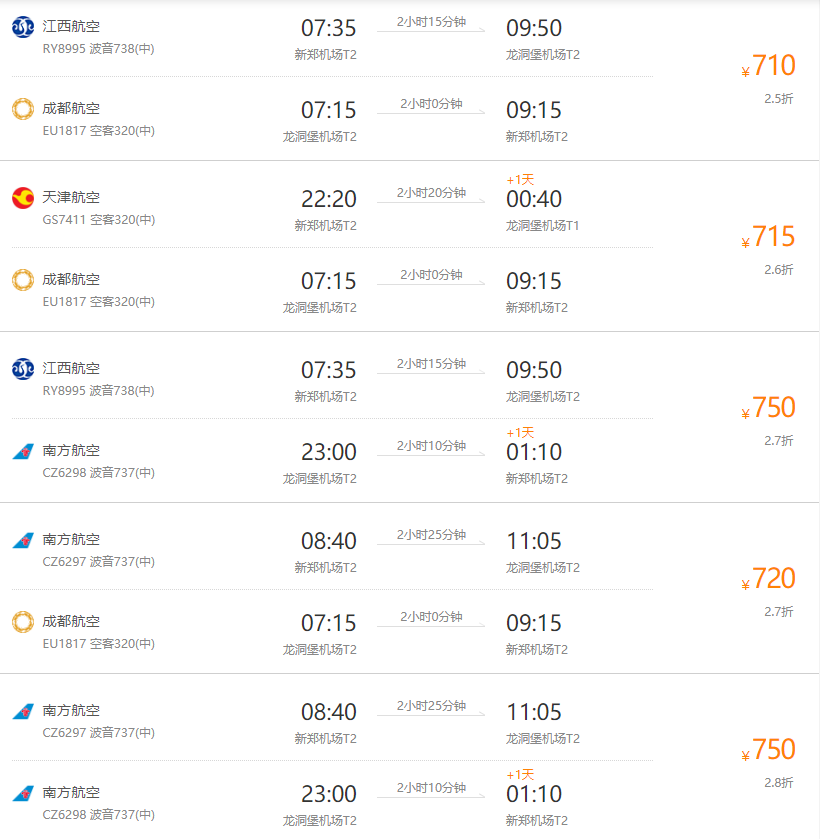Click Chengdu Airlines logo in the ¥720 itinerary
The width and height of the screenshot is (820, 839).
pos(23,622)
